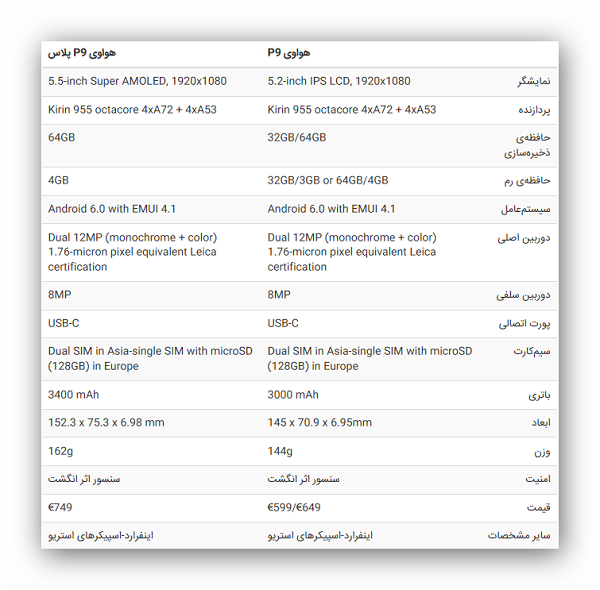
Task: Click the نمایشگر row label
Action: click(x=534, y=81)
